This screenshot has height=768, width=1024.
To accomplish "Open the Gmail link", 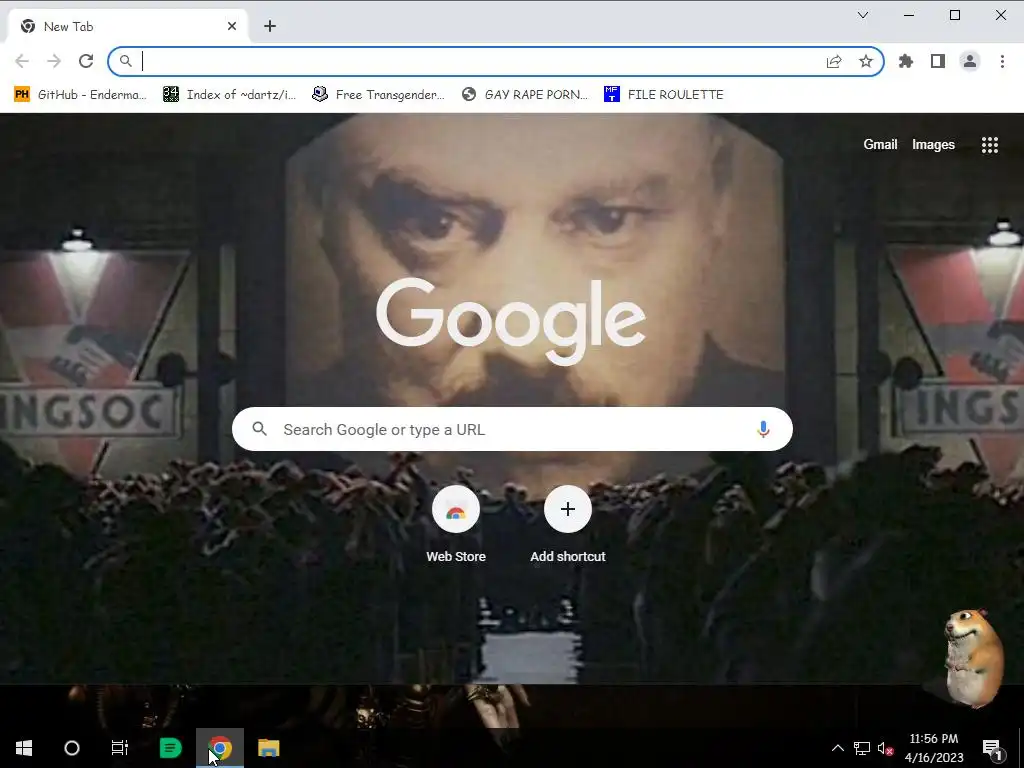I will [880, 144].
